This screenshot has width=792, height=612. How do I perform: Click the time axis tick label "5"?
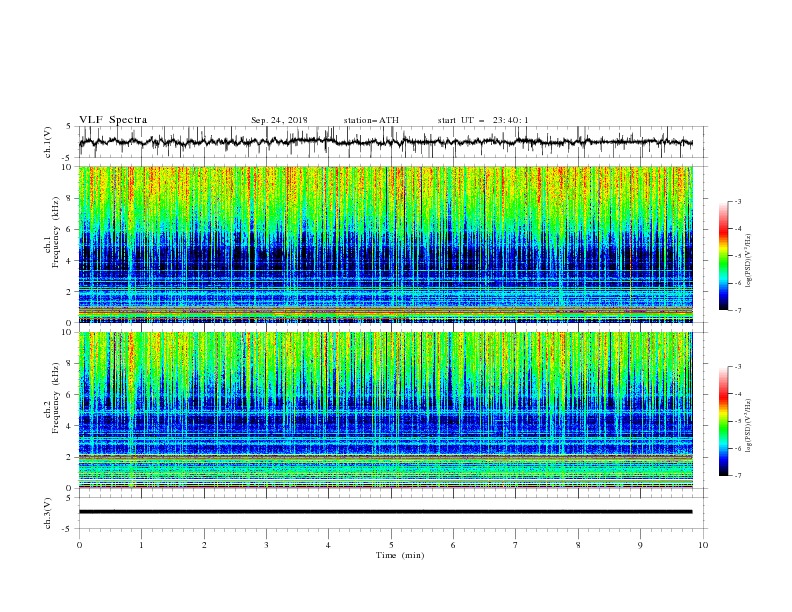391,545
